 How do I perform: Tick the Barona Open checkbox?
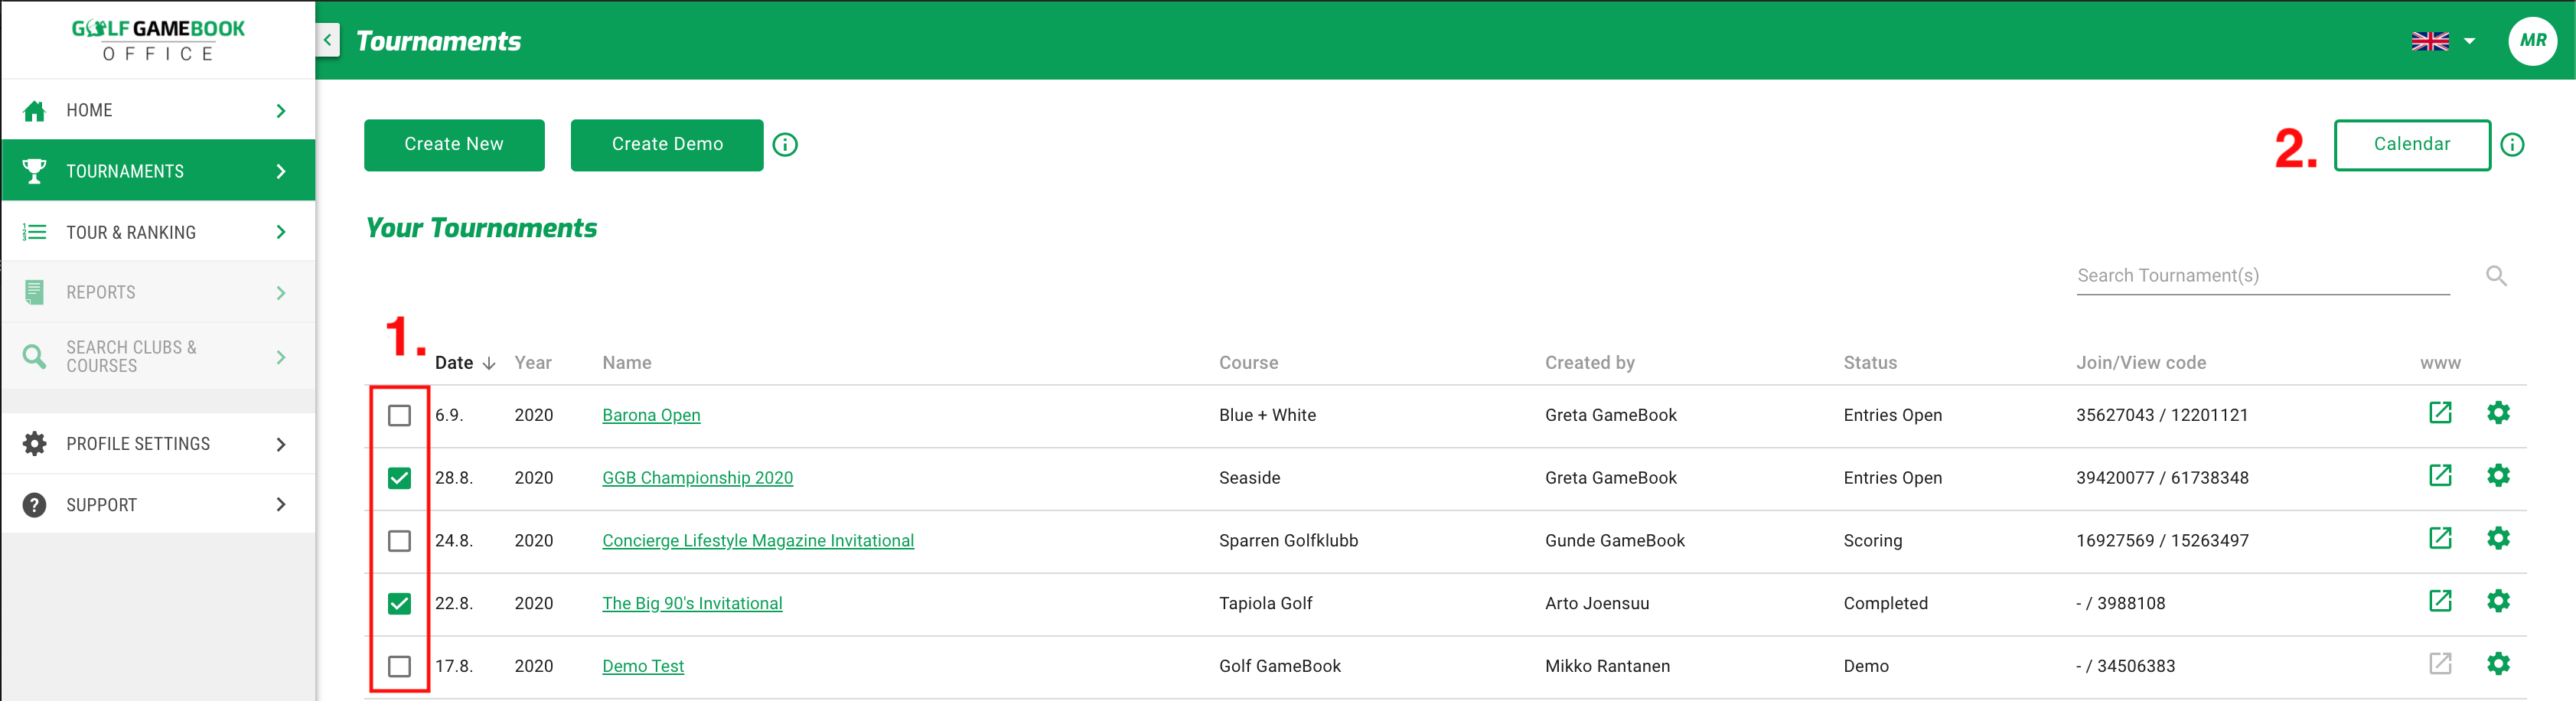[399, 415]
